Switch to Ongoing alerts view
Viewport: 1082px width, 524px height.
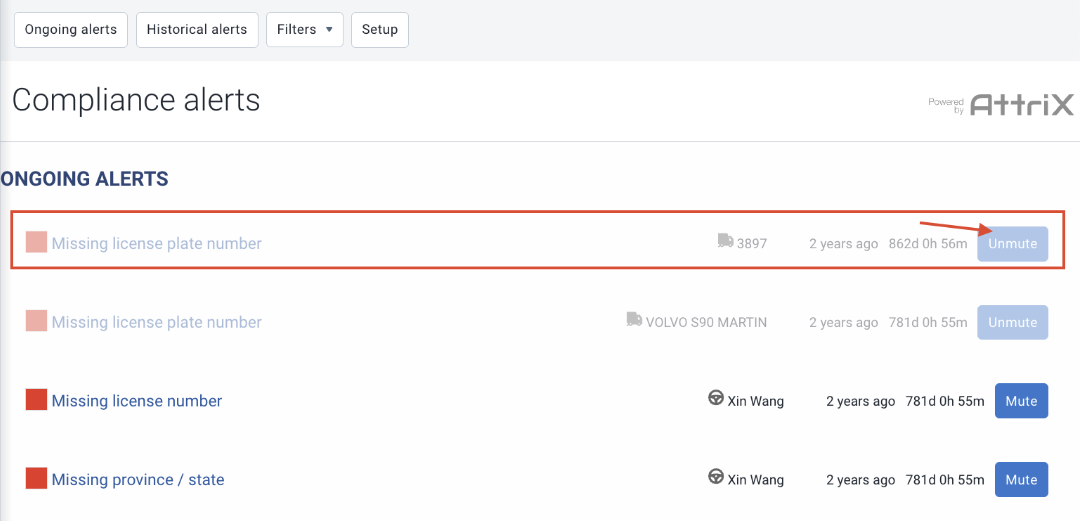71,30
